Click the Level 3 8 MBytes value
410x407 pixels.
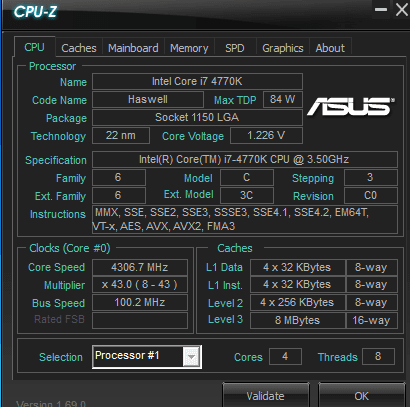[297, 320]
